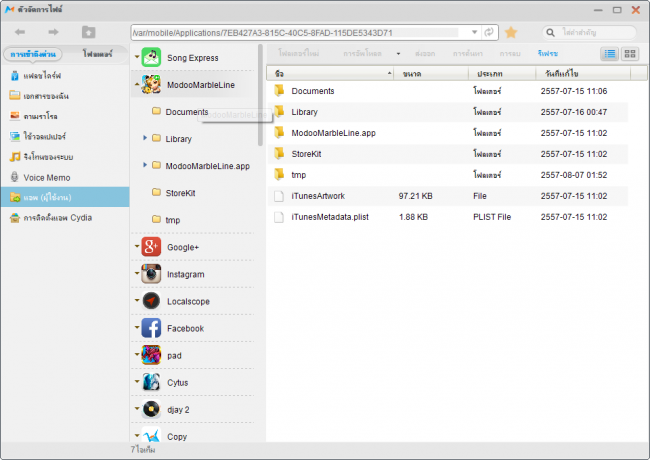Select the djay 2 app icon
Screen dimensions: 650x460
pyautogui.click(x=151, y=409)
